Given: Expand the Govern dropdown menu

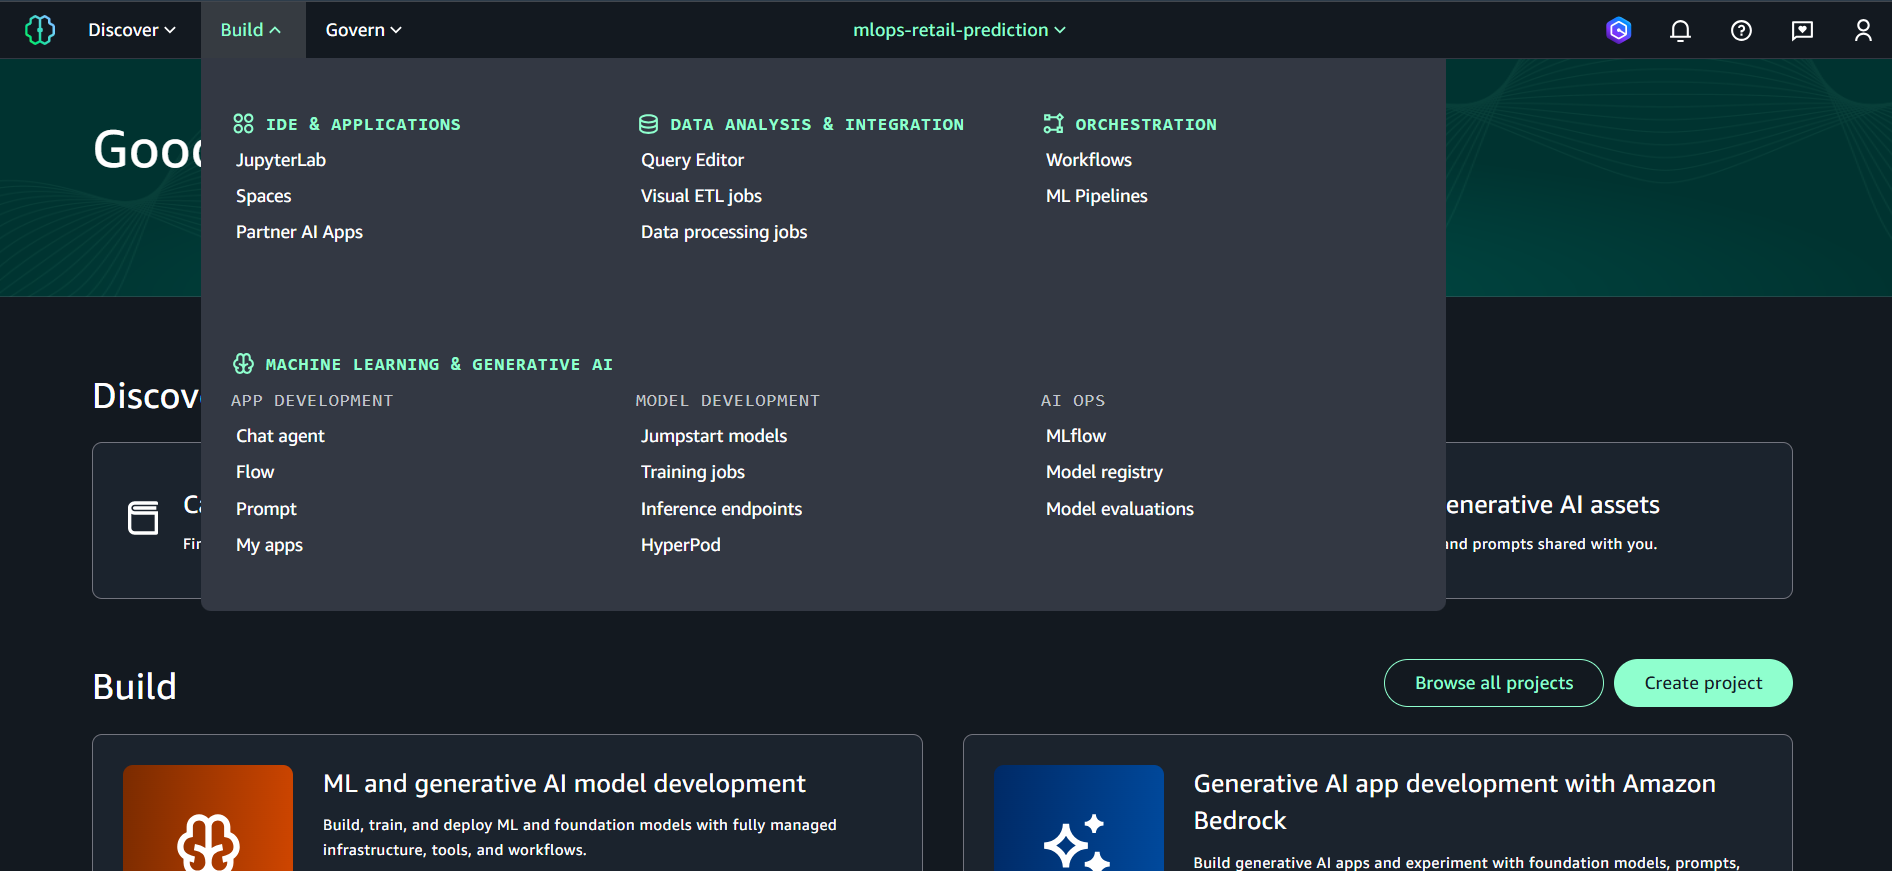Looking at the screenshot, I should [x=363, y=30].
